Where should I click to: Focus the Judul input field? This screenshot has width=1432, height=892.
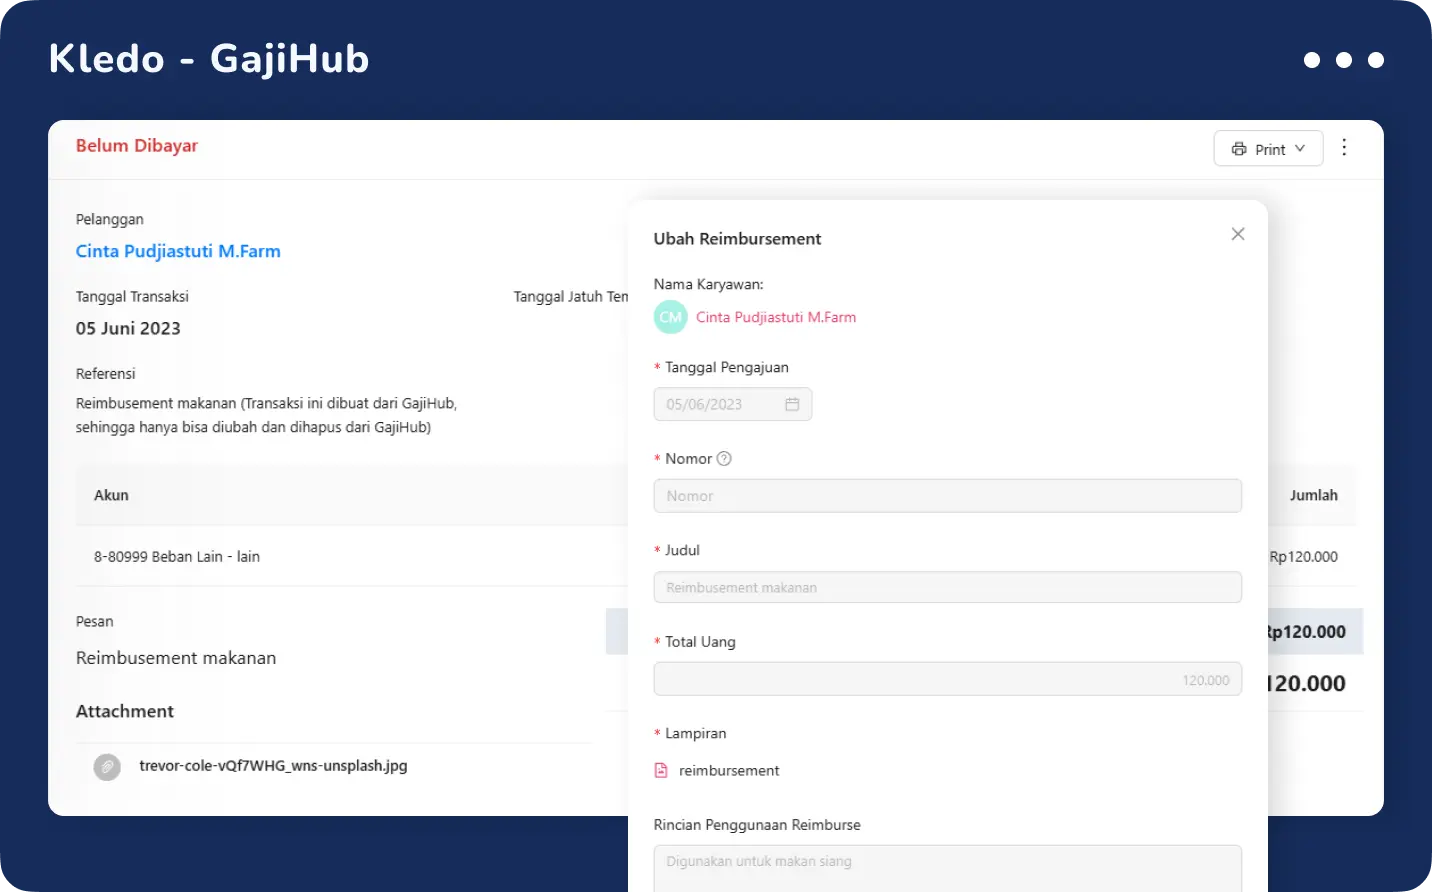point(948,587)
